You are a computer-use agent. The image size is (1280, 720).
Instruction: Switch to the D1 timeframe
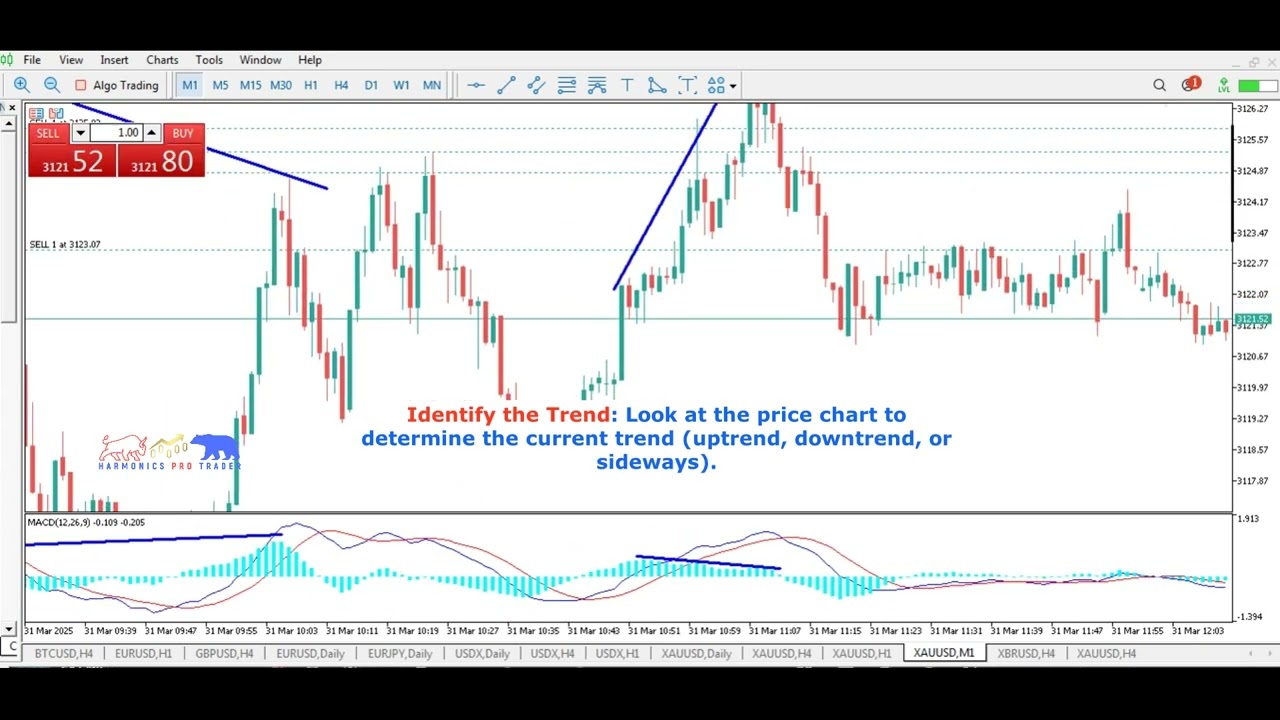point(371,86)
